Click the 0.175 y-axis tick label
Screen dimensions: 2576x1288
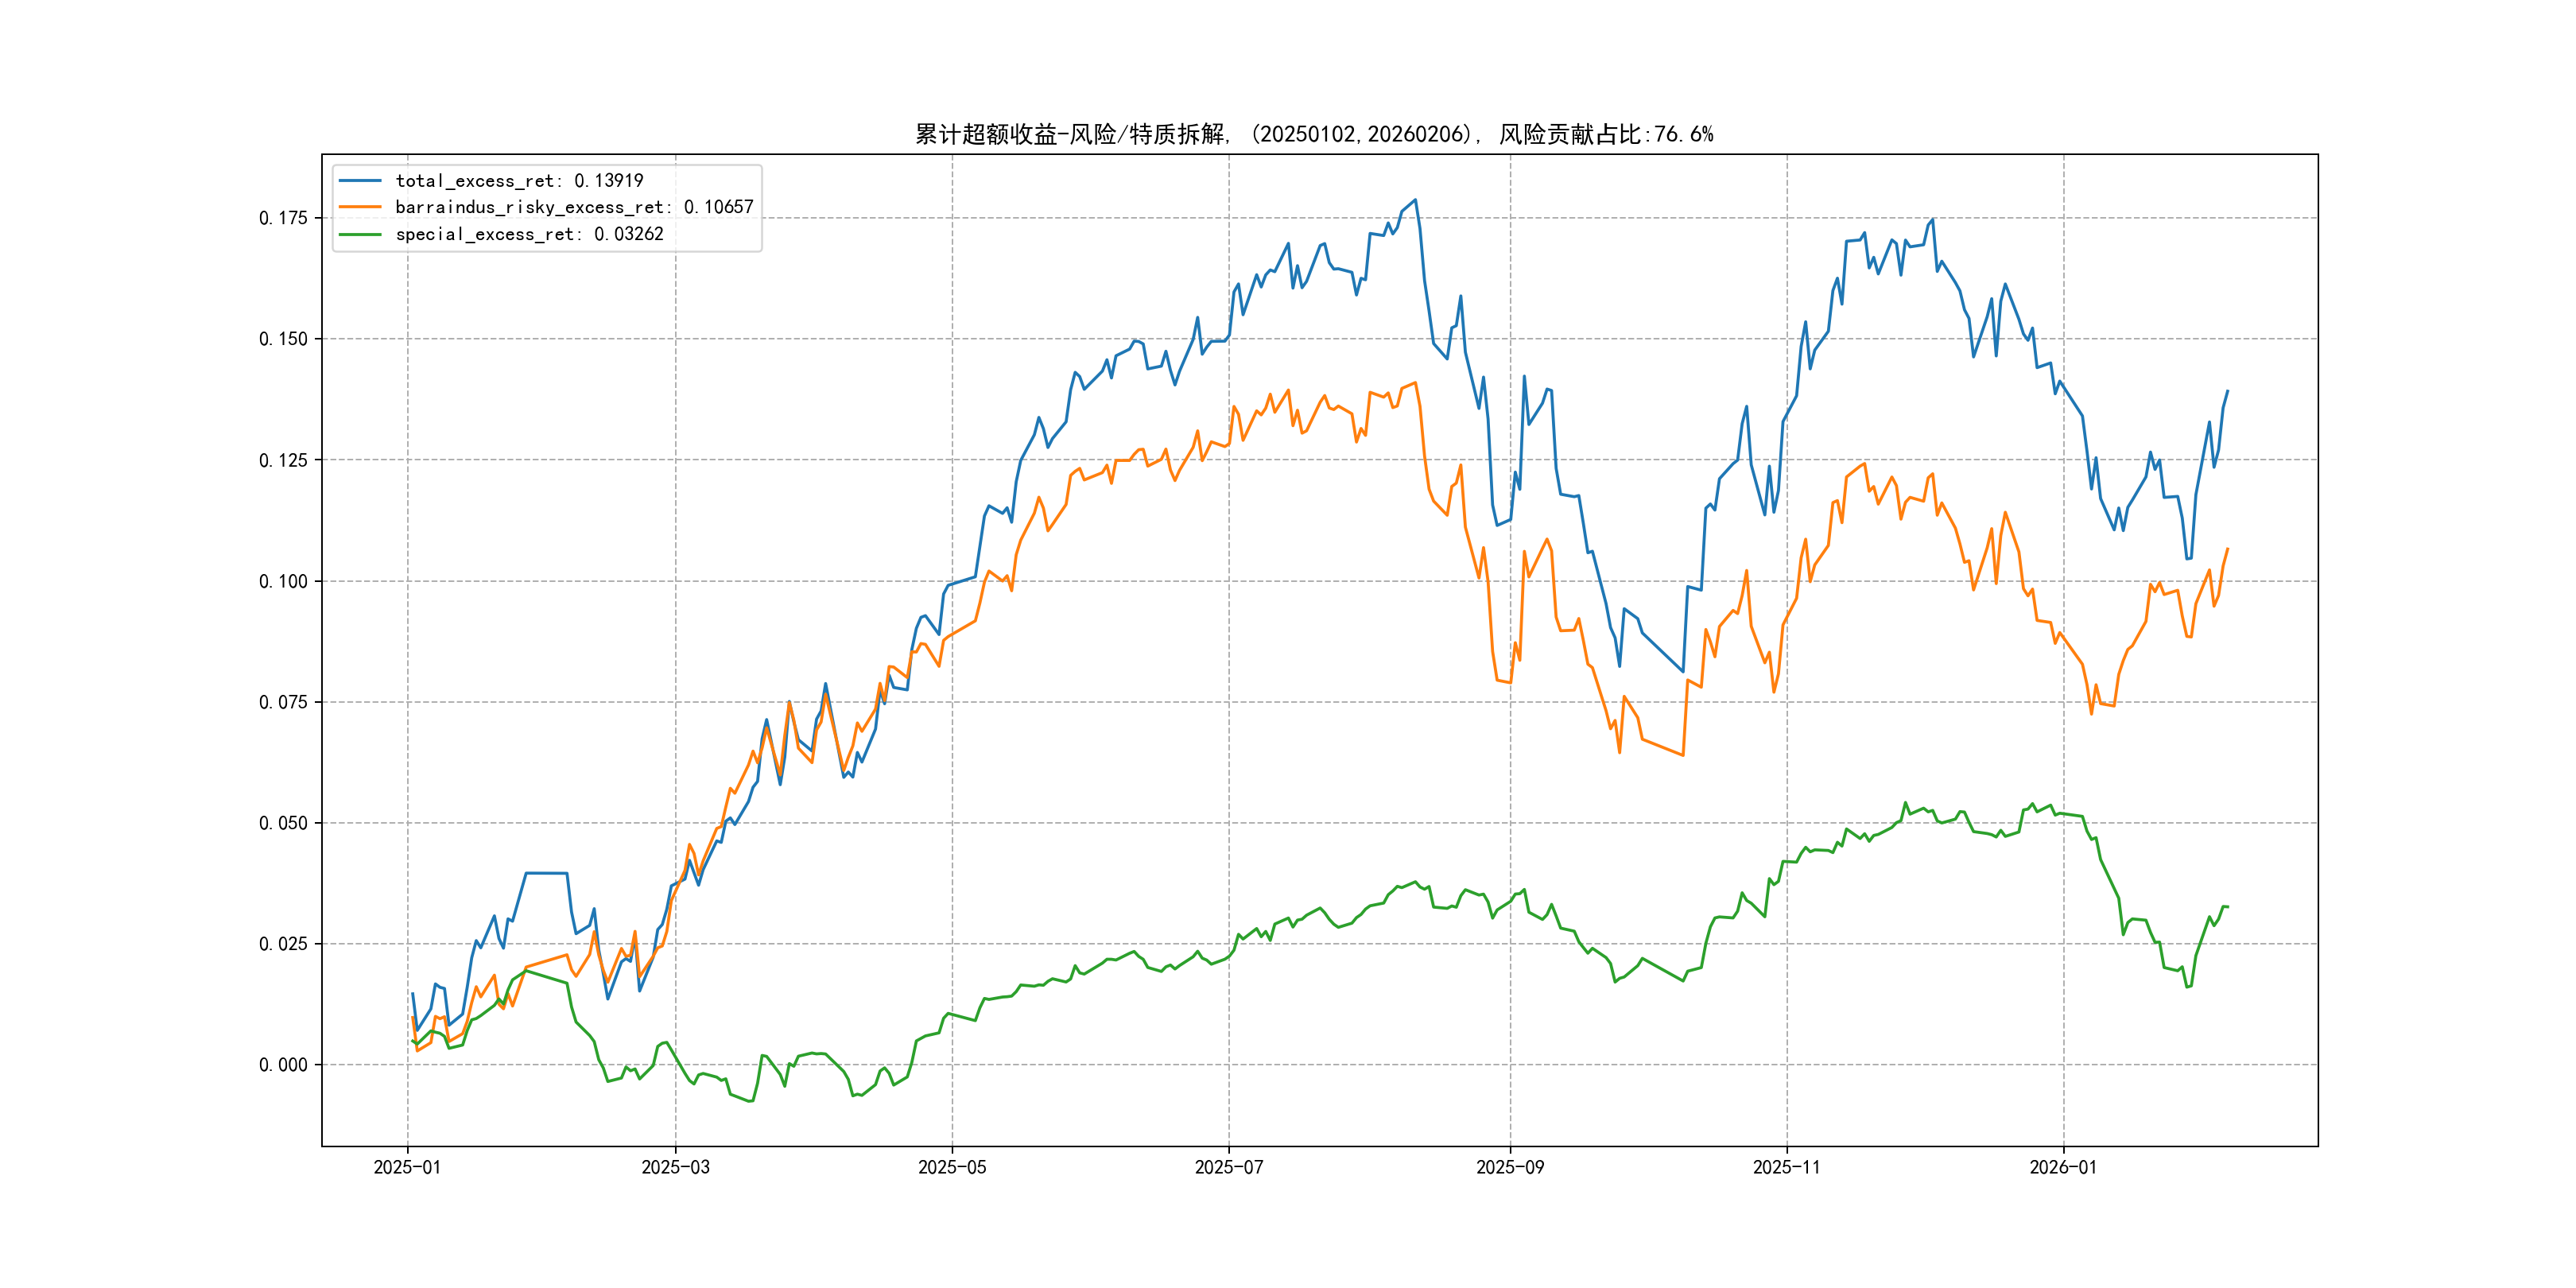(x=283, y=218)
